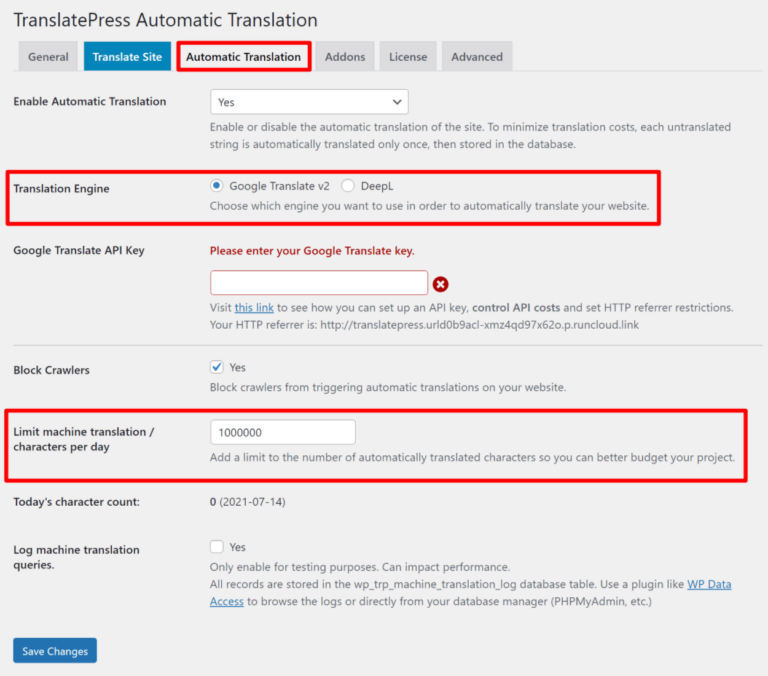Open the Translate Site tab
This screenshot has width=768, height=676.
click(x=127, y=57)
